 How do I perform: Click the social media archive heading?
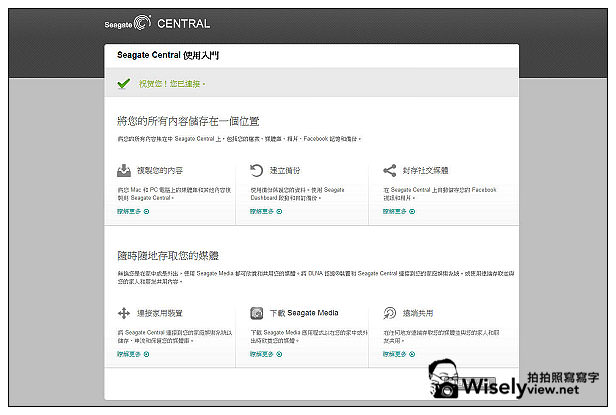click(x=425, y=171)
